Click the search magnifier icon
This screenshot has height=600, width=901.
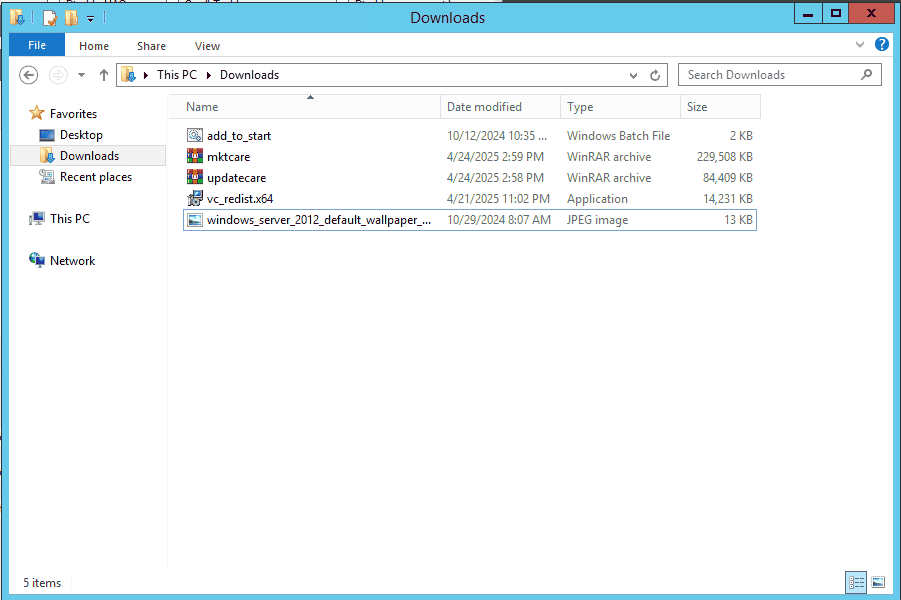coord(866,75)
